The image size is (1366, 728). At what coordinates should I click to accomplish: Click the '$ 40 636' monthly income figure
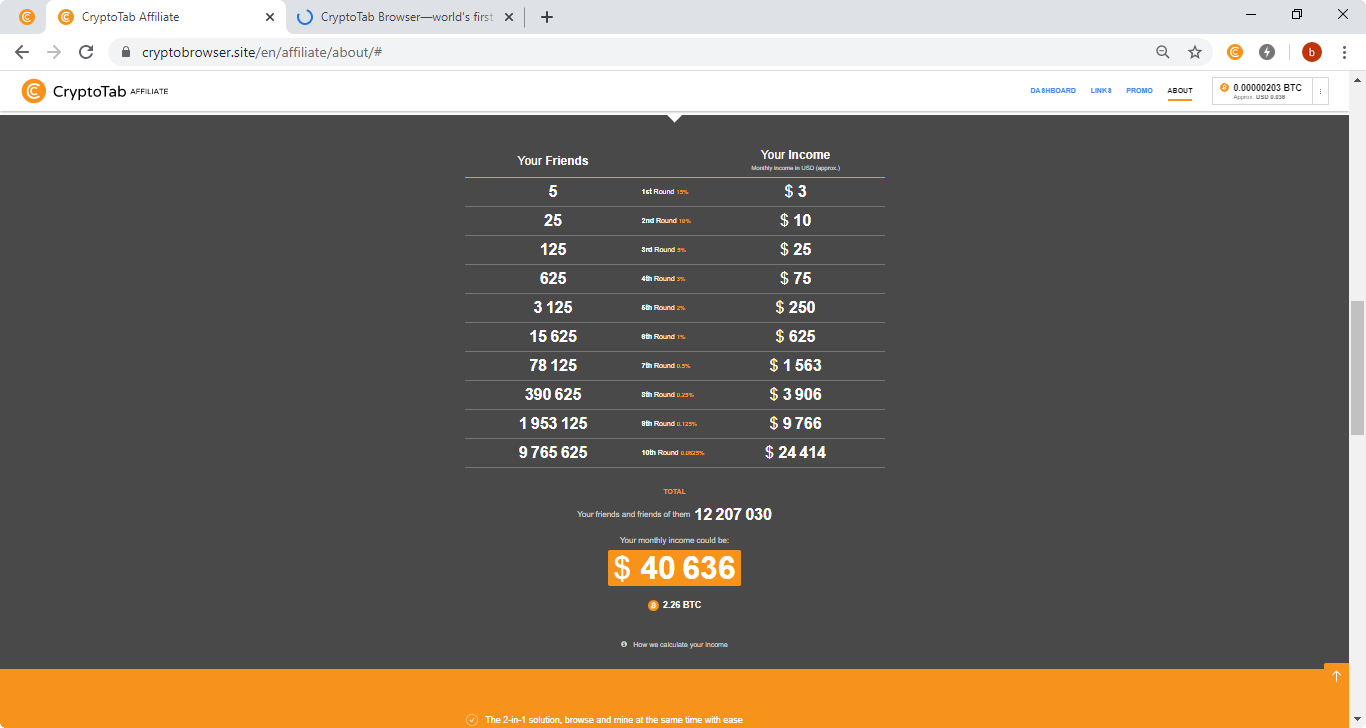tap(674, 568)
